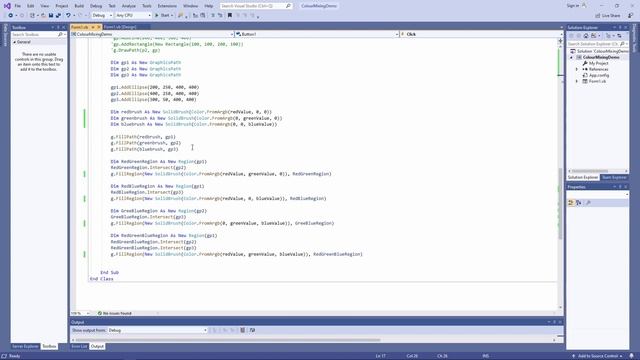Click the Solution Explorer Sync with Active Document icon

click(619, 36)
